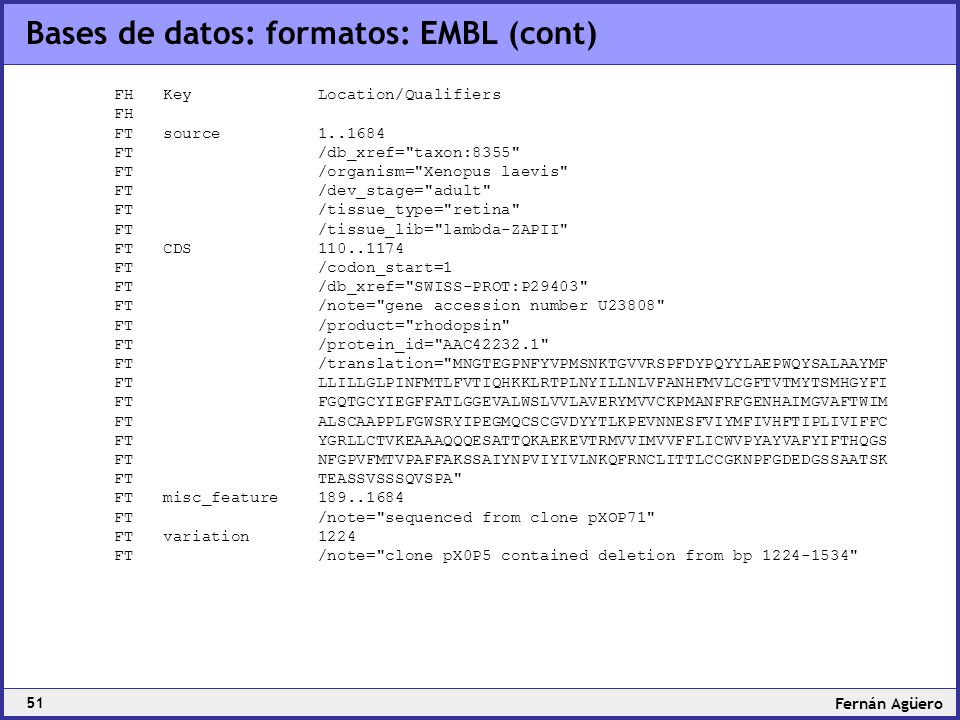Image resolution: width=960 pixels, height=720 pixels.
Task: Select the /organism="Xenopus laevis" line
Action: pyautogui.click(x=443, y=171)
